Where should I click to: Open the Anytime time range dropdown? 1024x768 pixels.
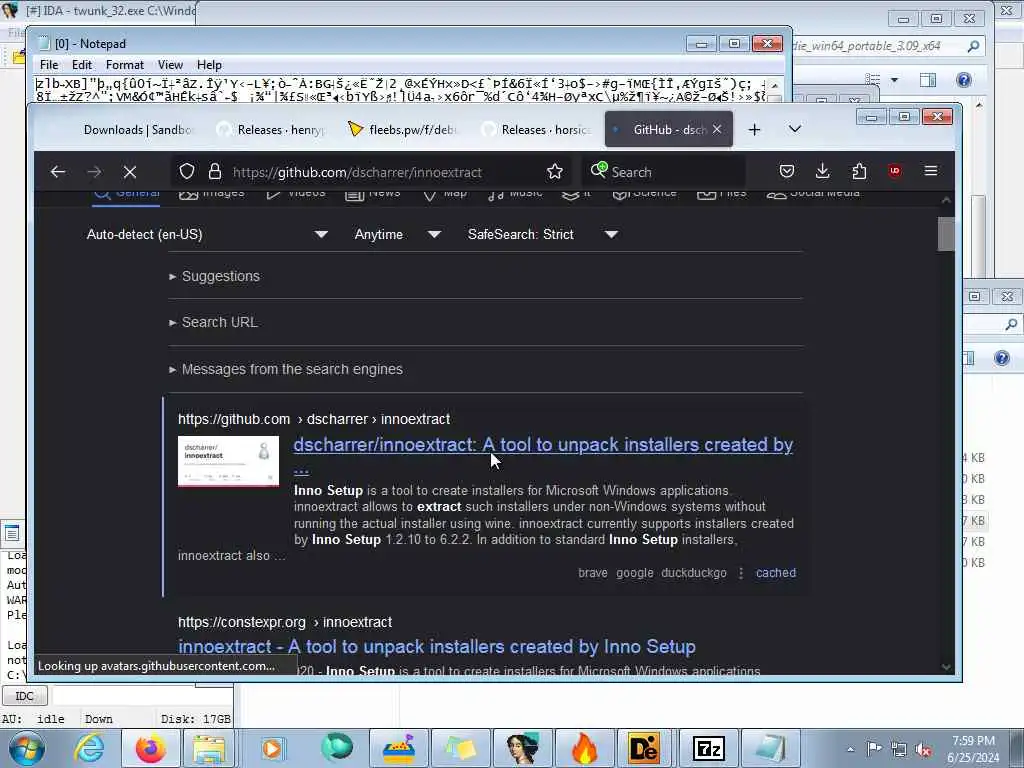(x=398, y=234)
